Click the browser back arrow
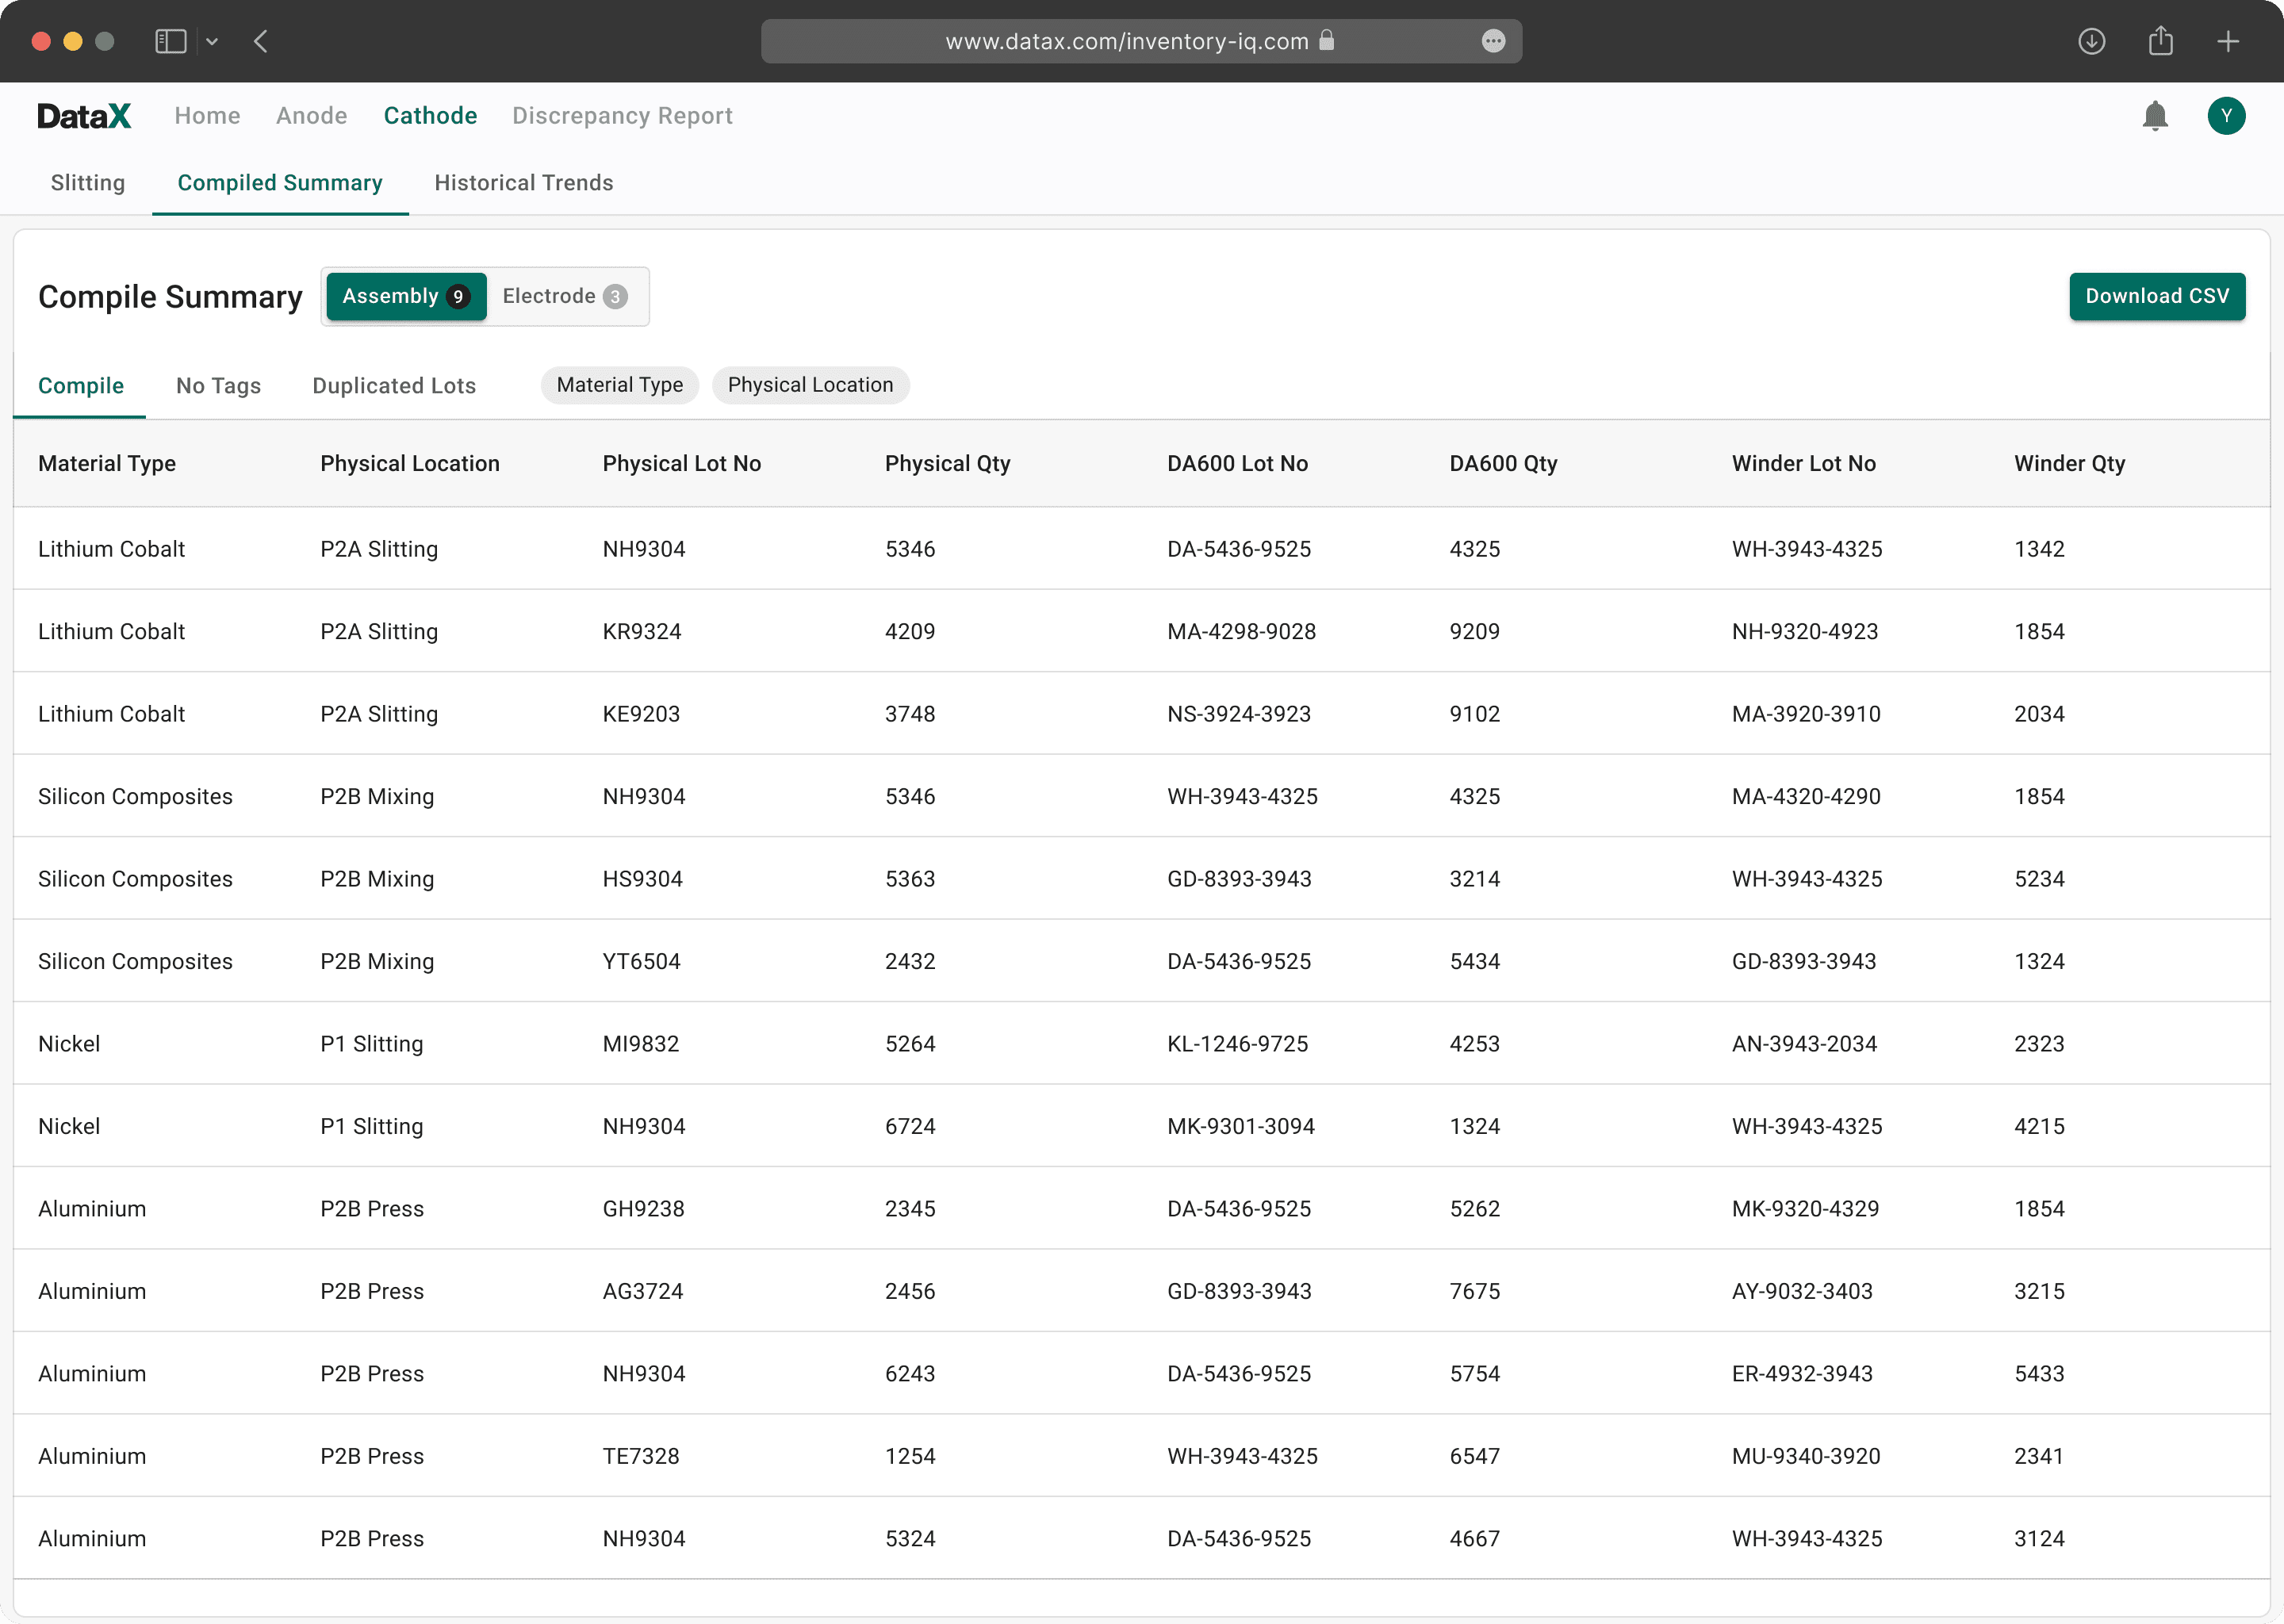The height and width of the screenshot is (1624, 2284). tap(261, 41)
